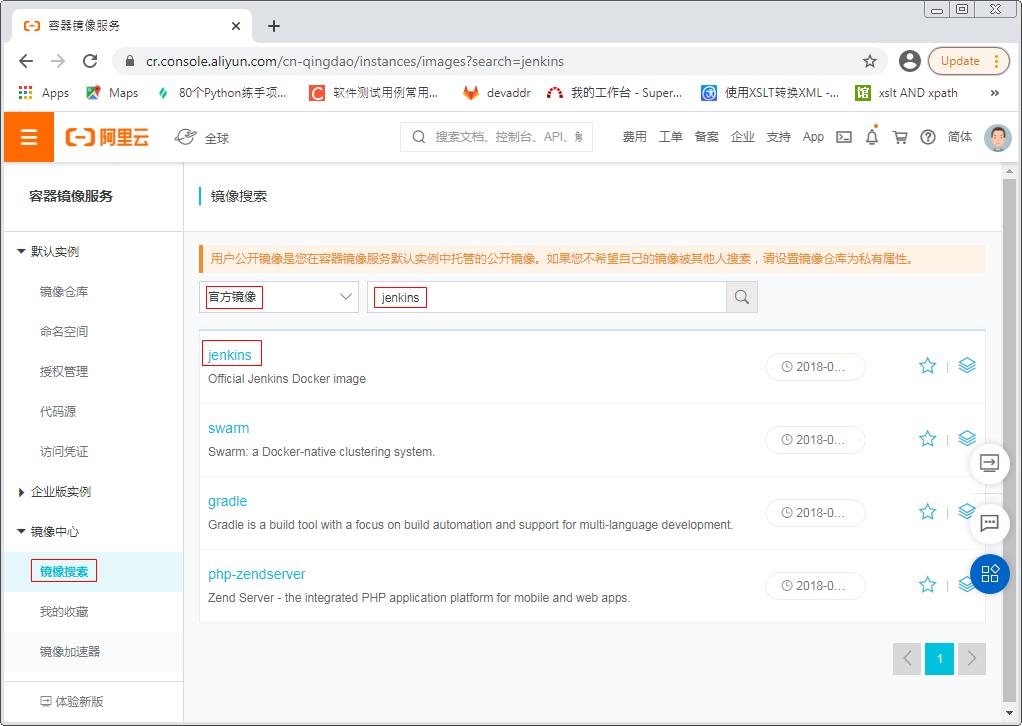The width and height of the screenshot is (1022, 726).
Task: Open the 官方镜像 image type dropdown
Action: pyautogui.click(x=279, y=297)
